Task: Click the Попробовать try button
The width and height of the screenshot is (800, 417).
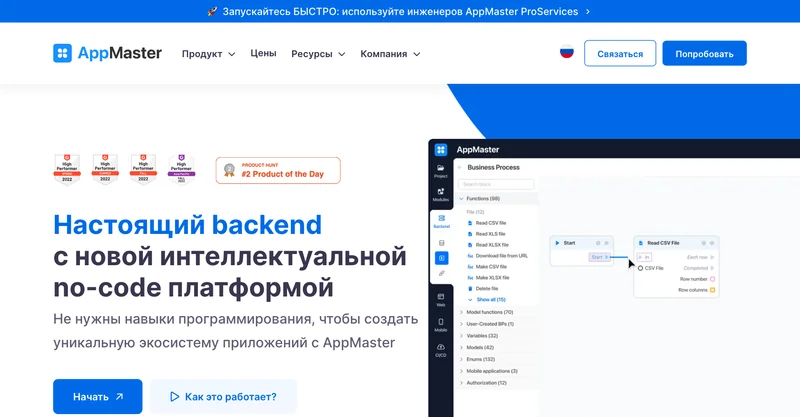Action: point(704,53)
